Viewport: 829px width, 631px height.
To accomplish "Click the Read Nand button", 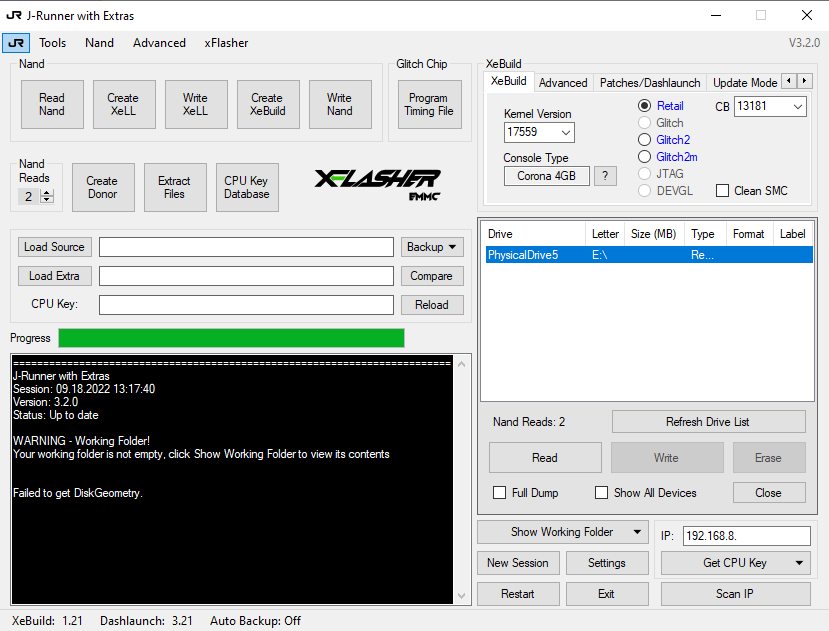I will (52, 104).
